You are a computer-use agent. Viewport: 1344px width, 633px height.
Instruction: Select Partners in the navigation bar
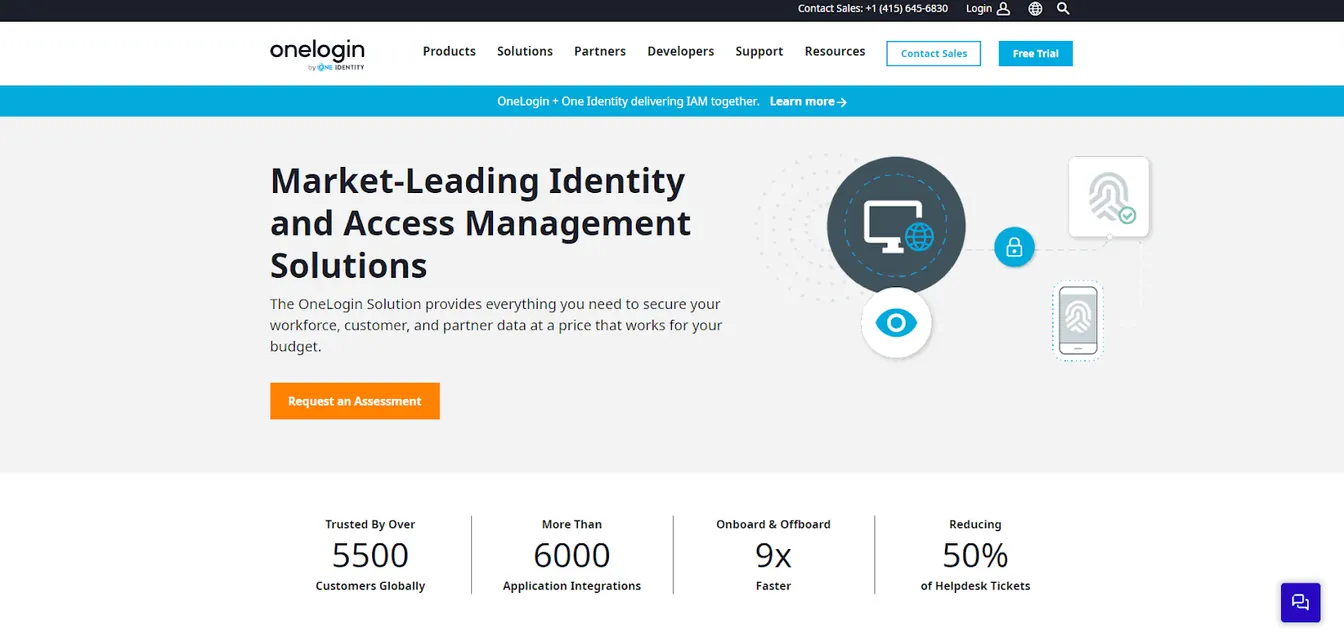pyautogui.click(x=600, y=51)
